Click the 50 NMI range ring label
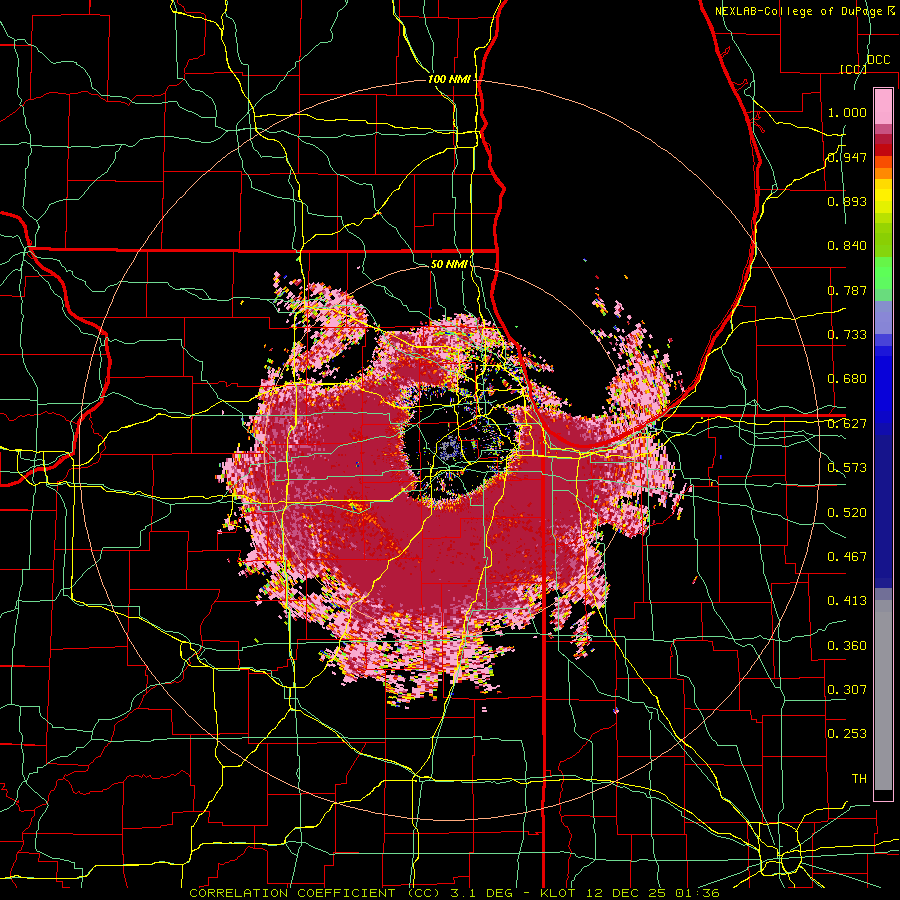Screen dimensions: 900x900 pyautogui.click(x=449, y=264)
